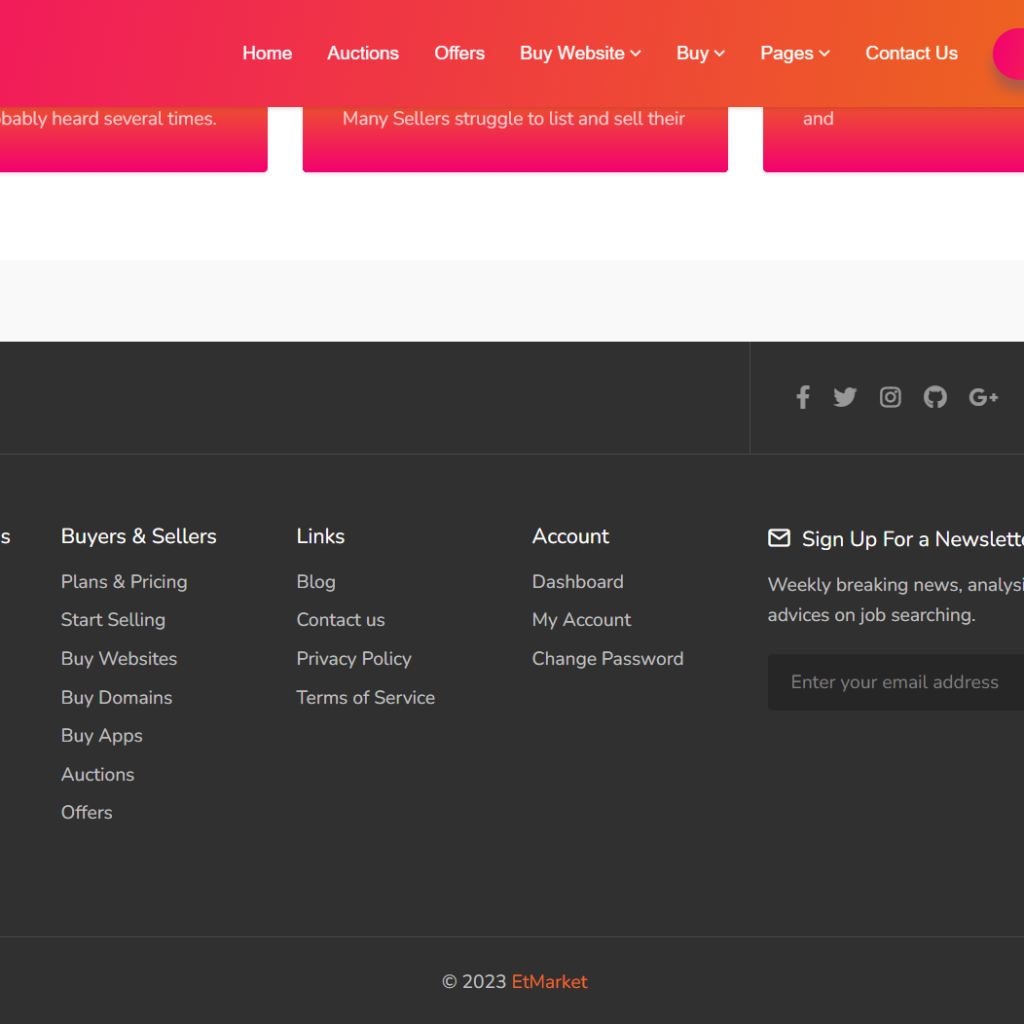Open the Twitter social icon

click(845, 398)
